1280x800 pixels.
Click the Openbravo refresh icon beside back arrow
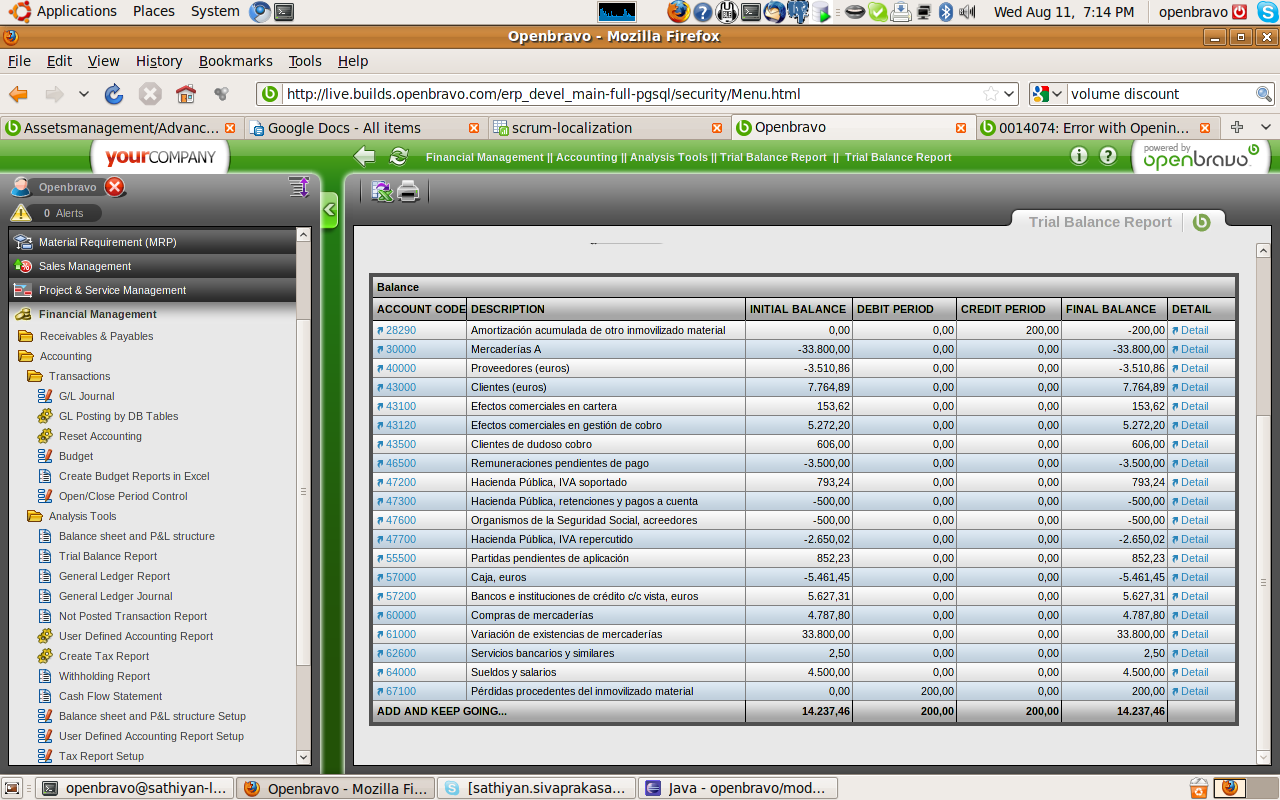coord(399,156)
